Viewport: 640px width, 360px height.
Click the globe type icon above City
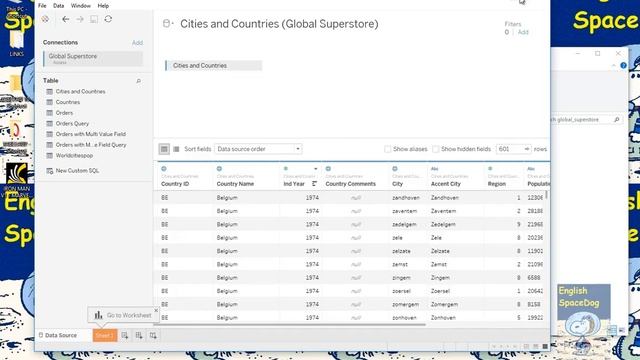[x=395, y=169]
